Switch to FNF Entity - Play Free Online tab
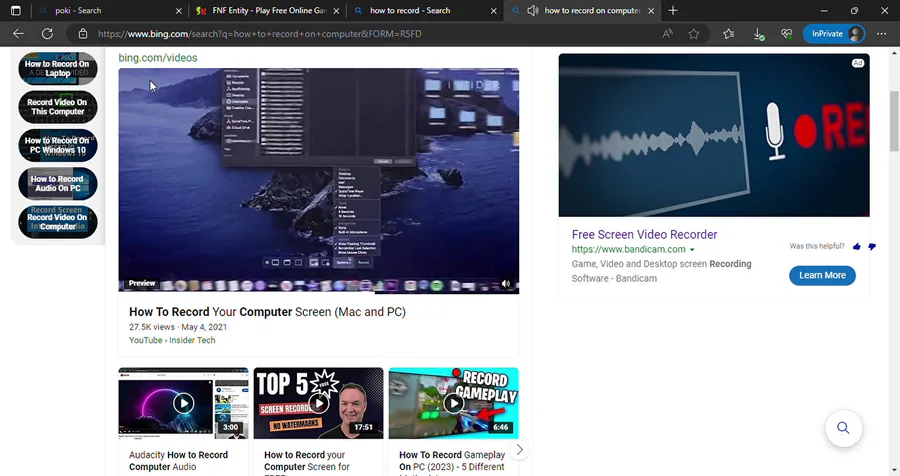Viewport: 900px width, 476px height. coord(267,10)
